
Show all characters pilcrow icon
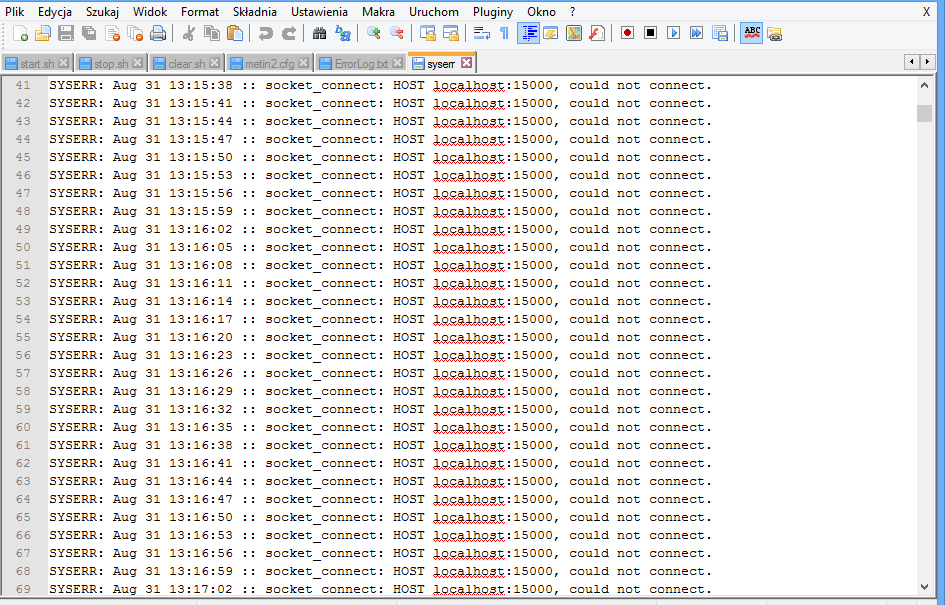point(504,34)
